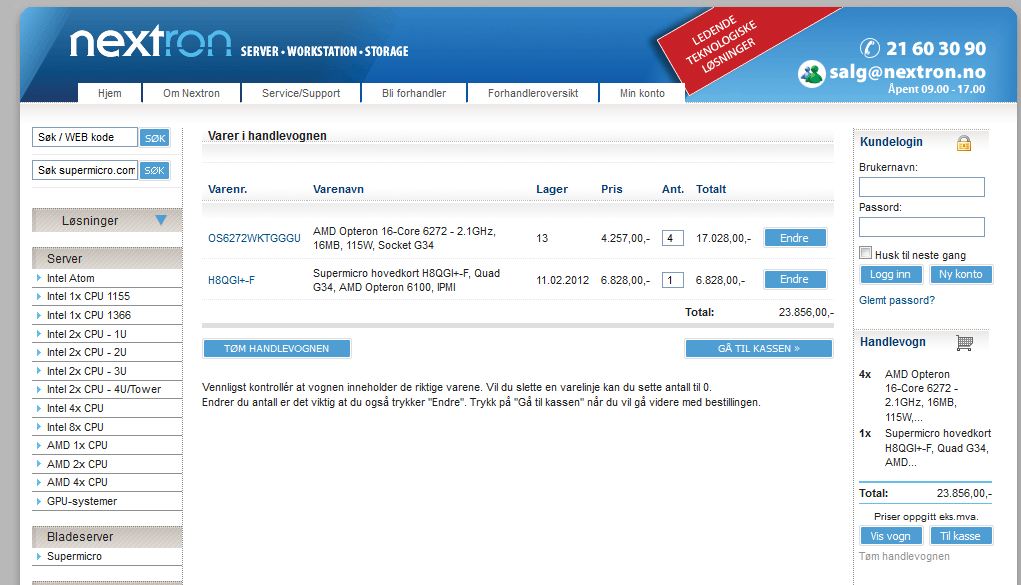Open the Intel Atom category

pos(70,278)
